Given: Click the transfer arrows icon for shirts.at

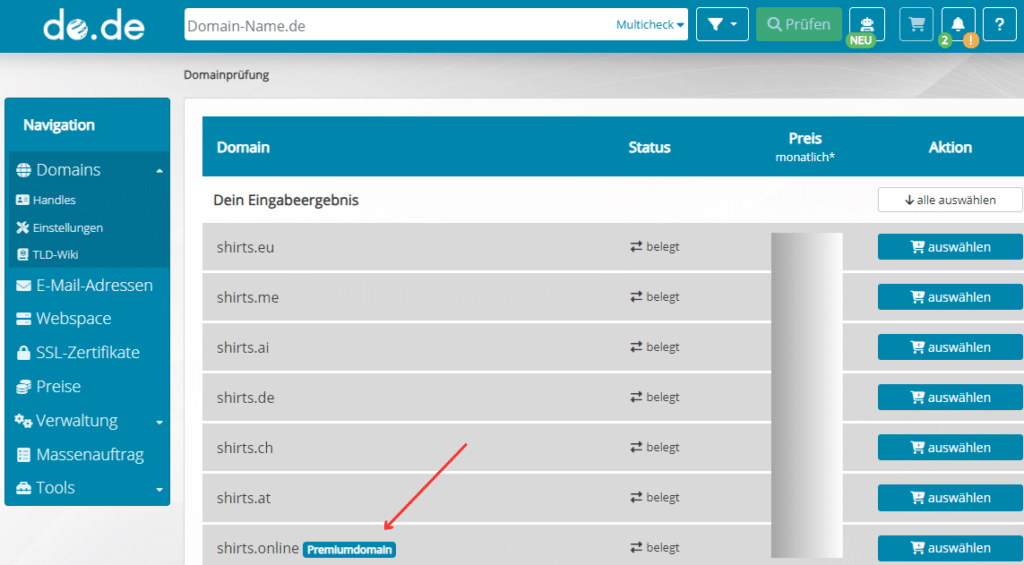Looking at the screenshot, I should click(636, 497).
